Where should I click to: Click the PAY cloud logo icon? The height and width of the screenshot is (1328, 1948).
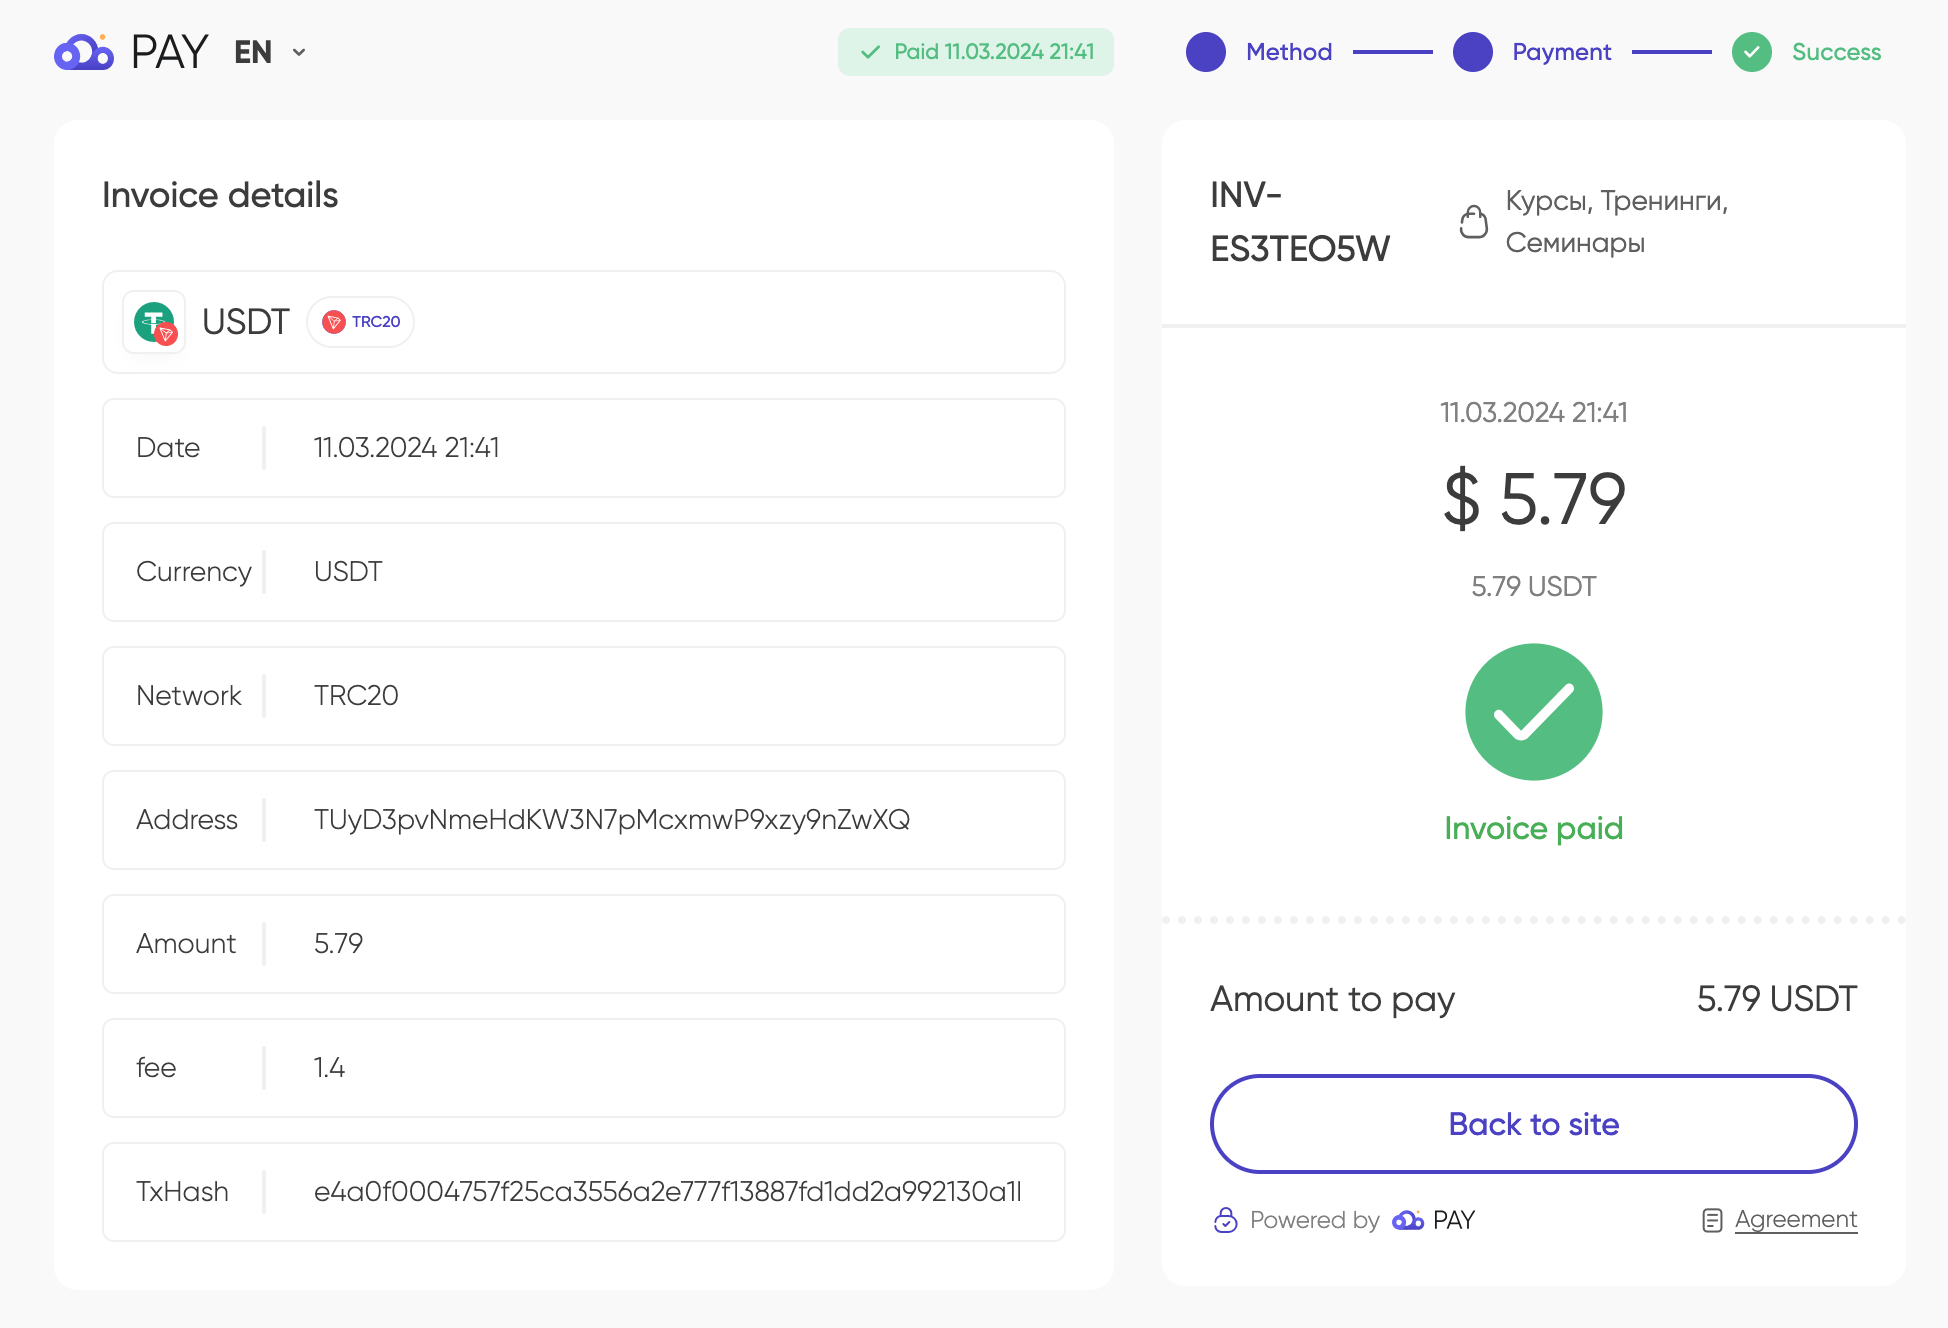coord(84,52)
